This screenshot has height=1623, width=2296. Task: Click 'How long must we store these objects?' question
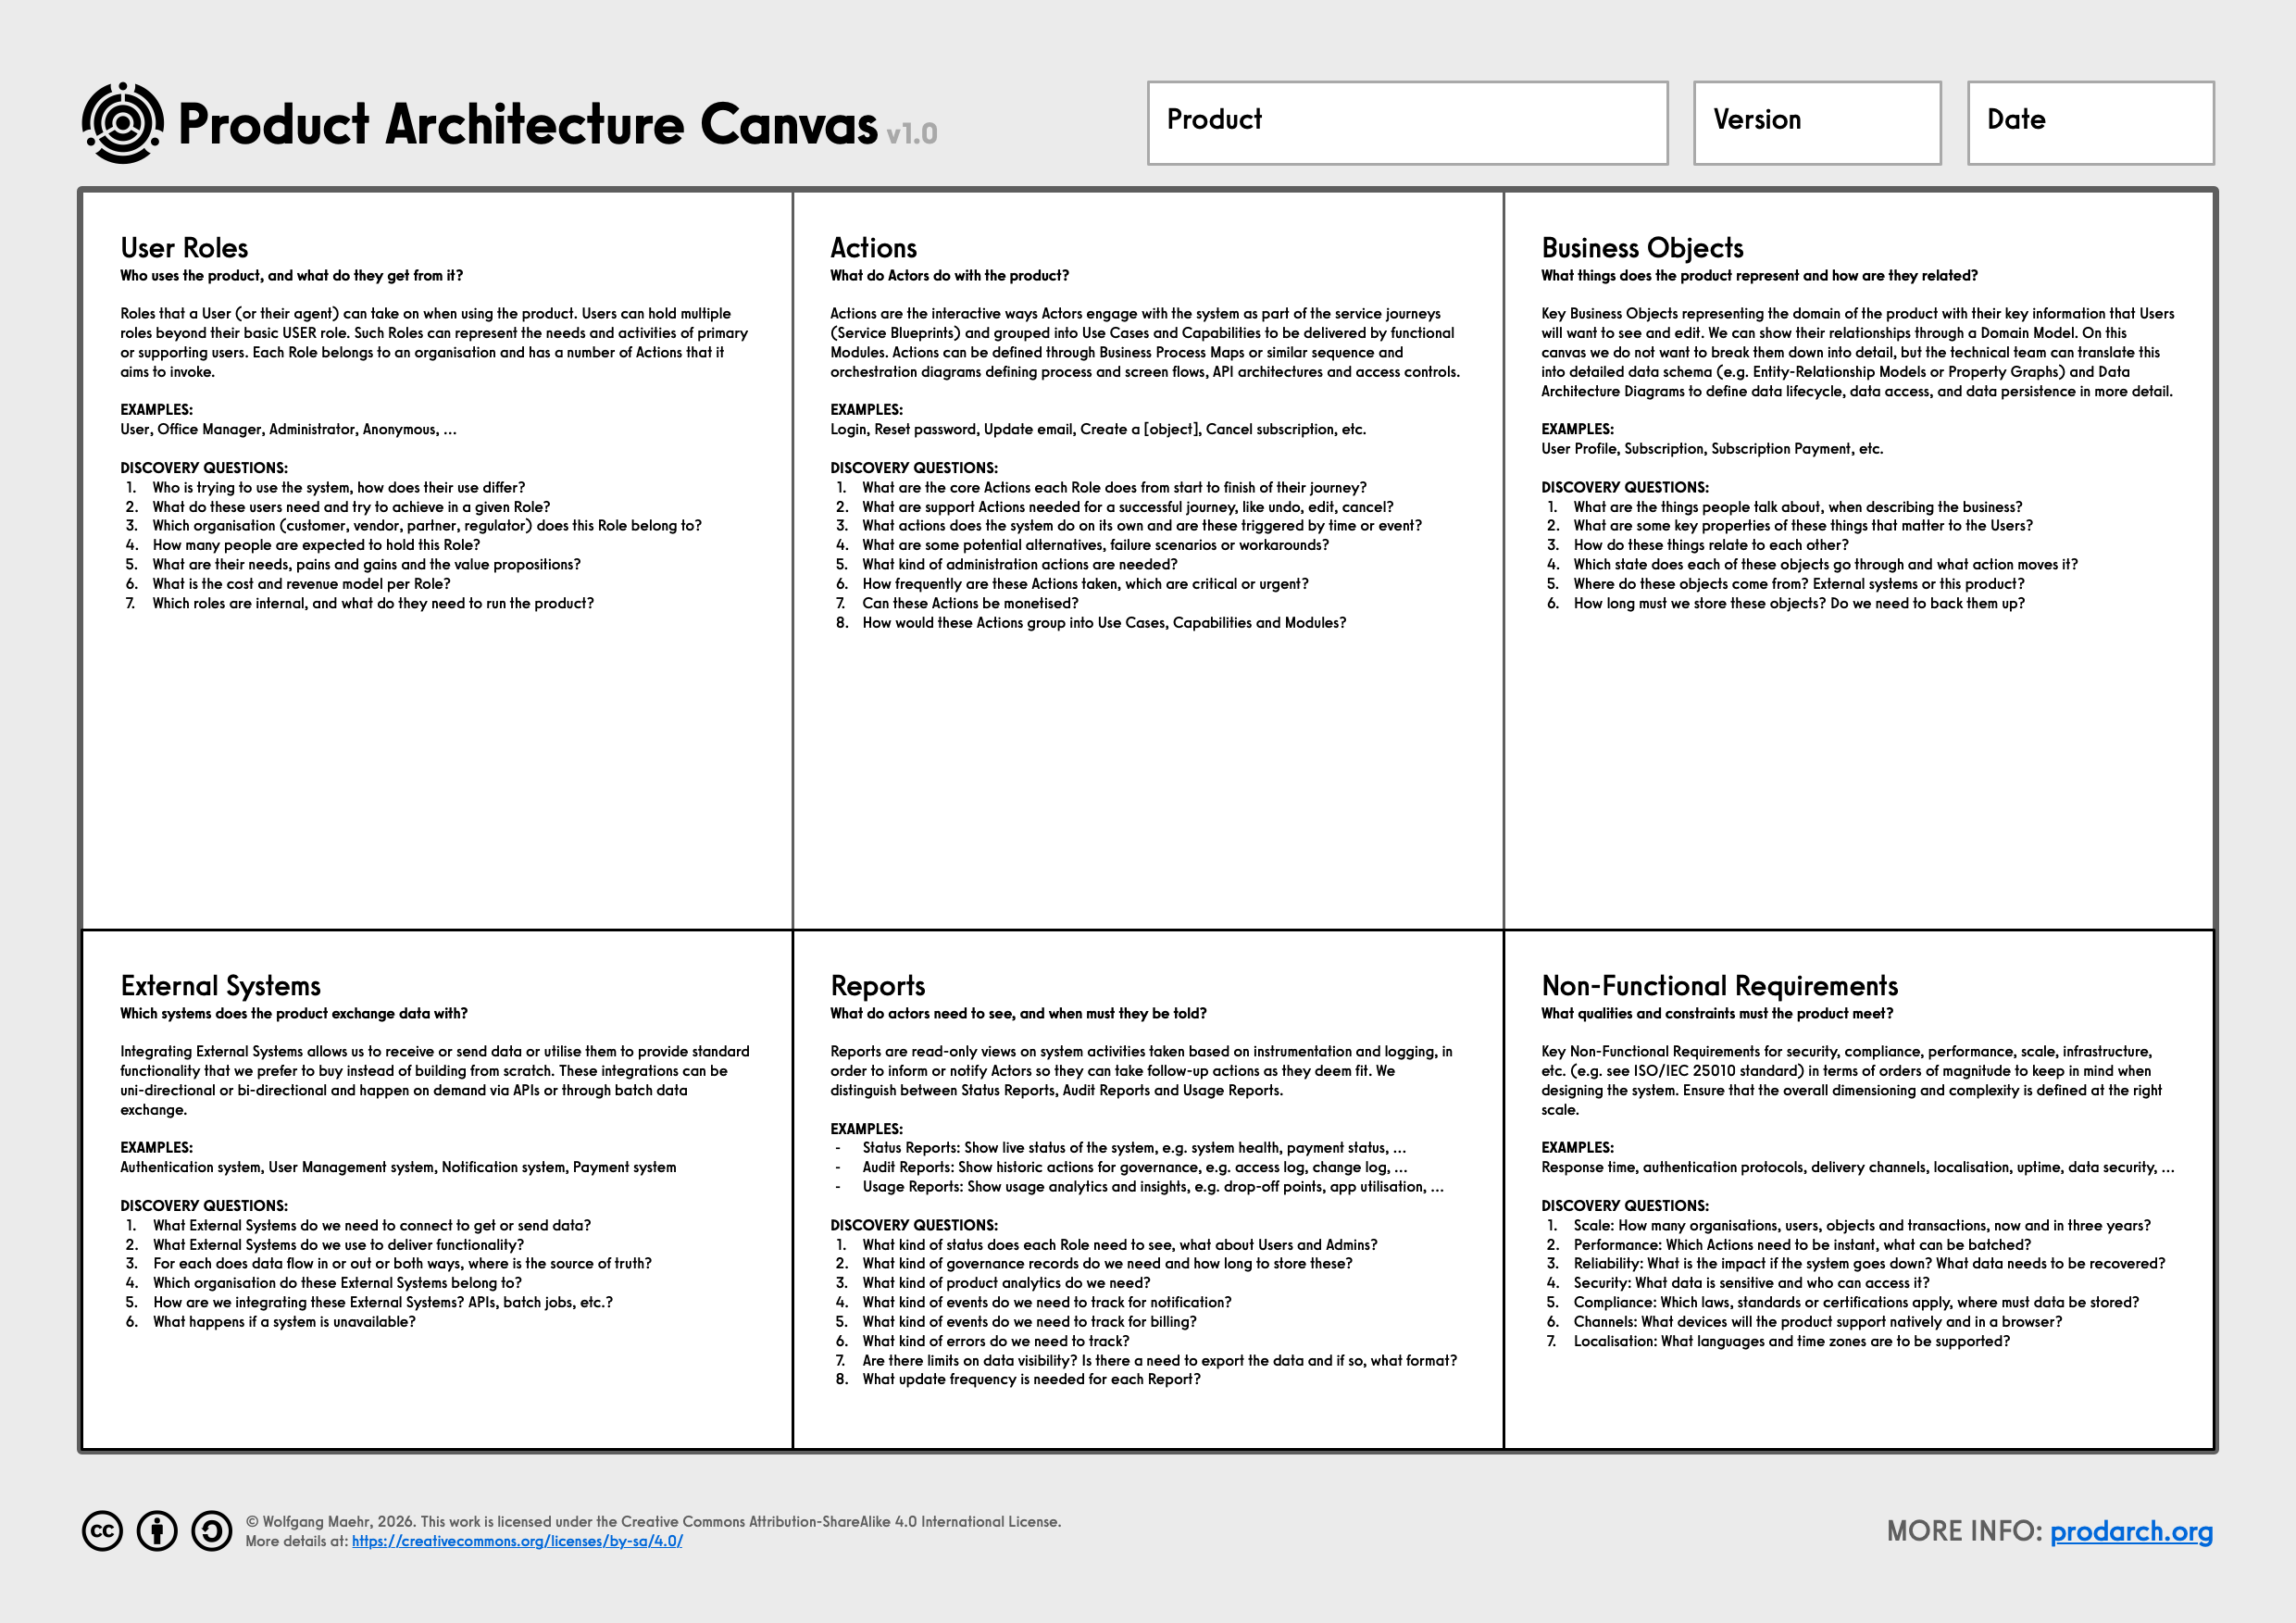tap(1799, 604)
